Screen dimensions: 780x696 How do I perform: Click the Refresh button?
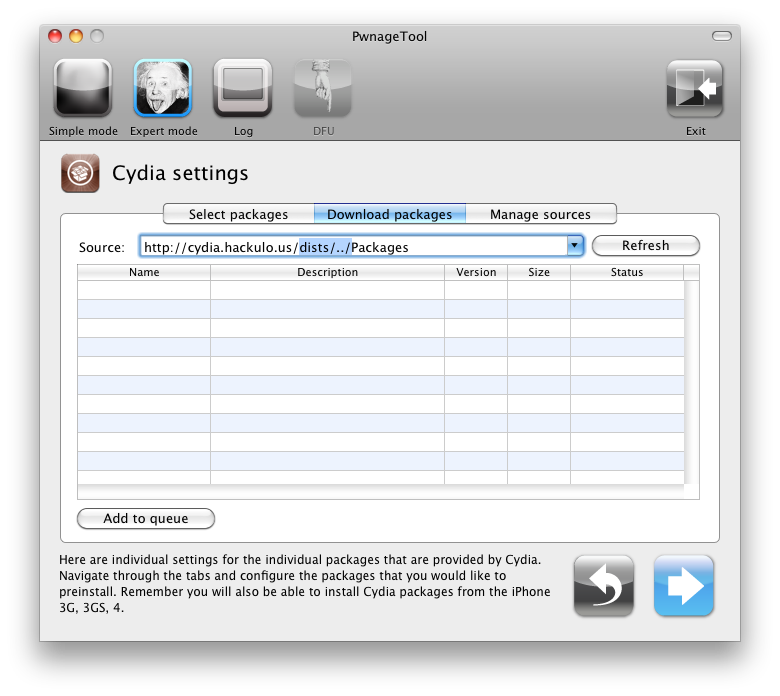point(646,246)
